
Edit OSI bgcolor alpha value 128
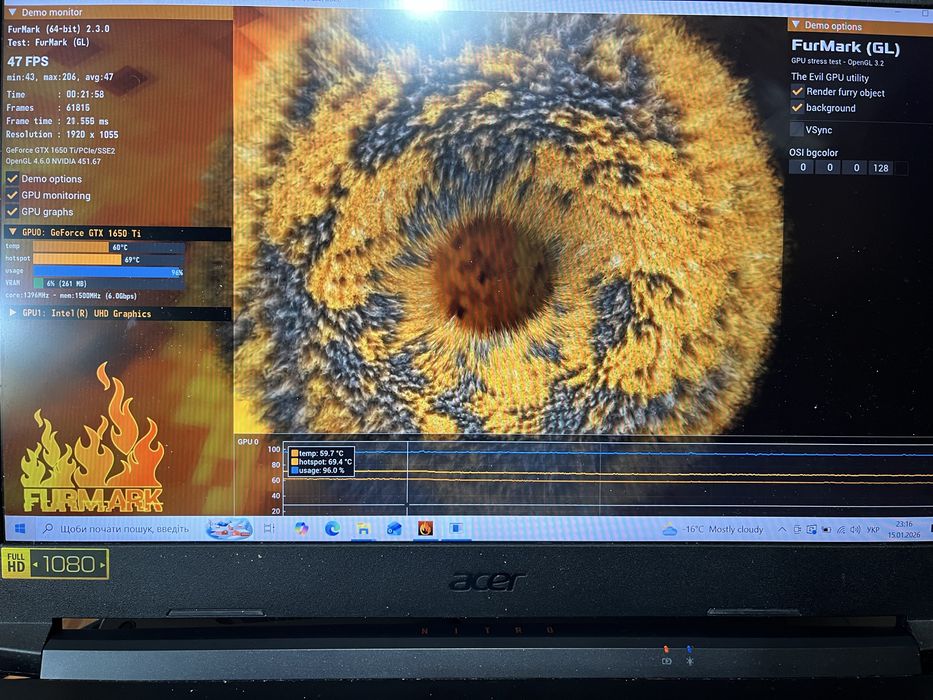(881, 168)
